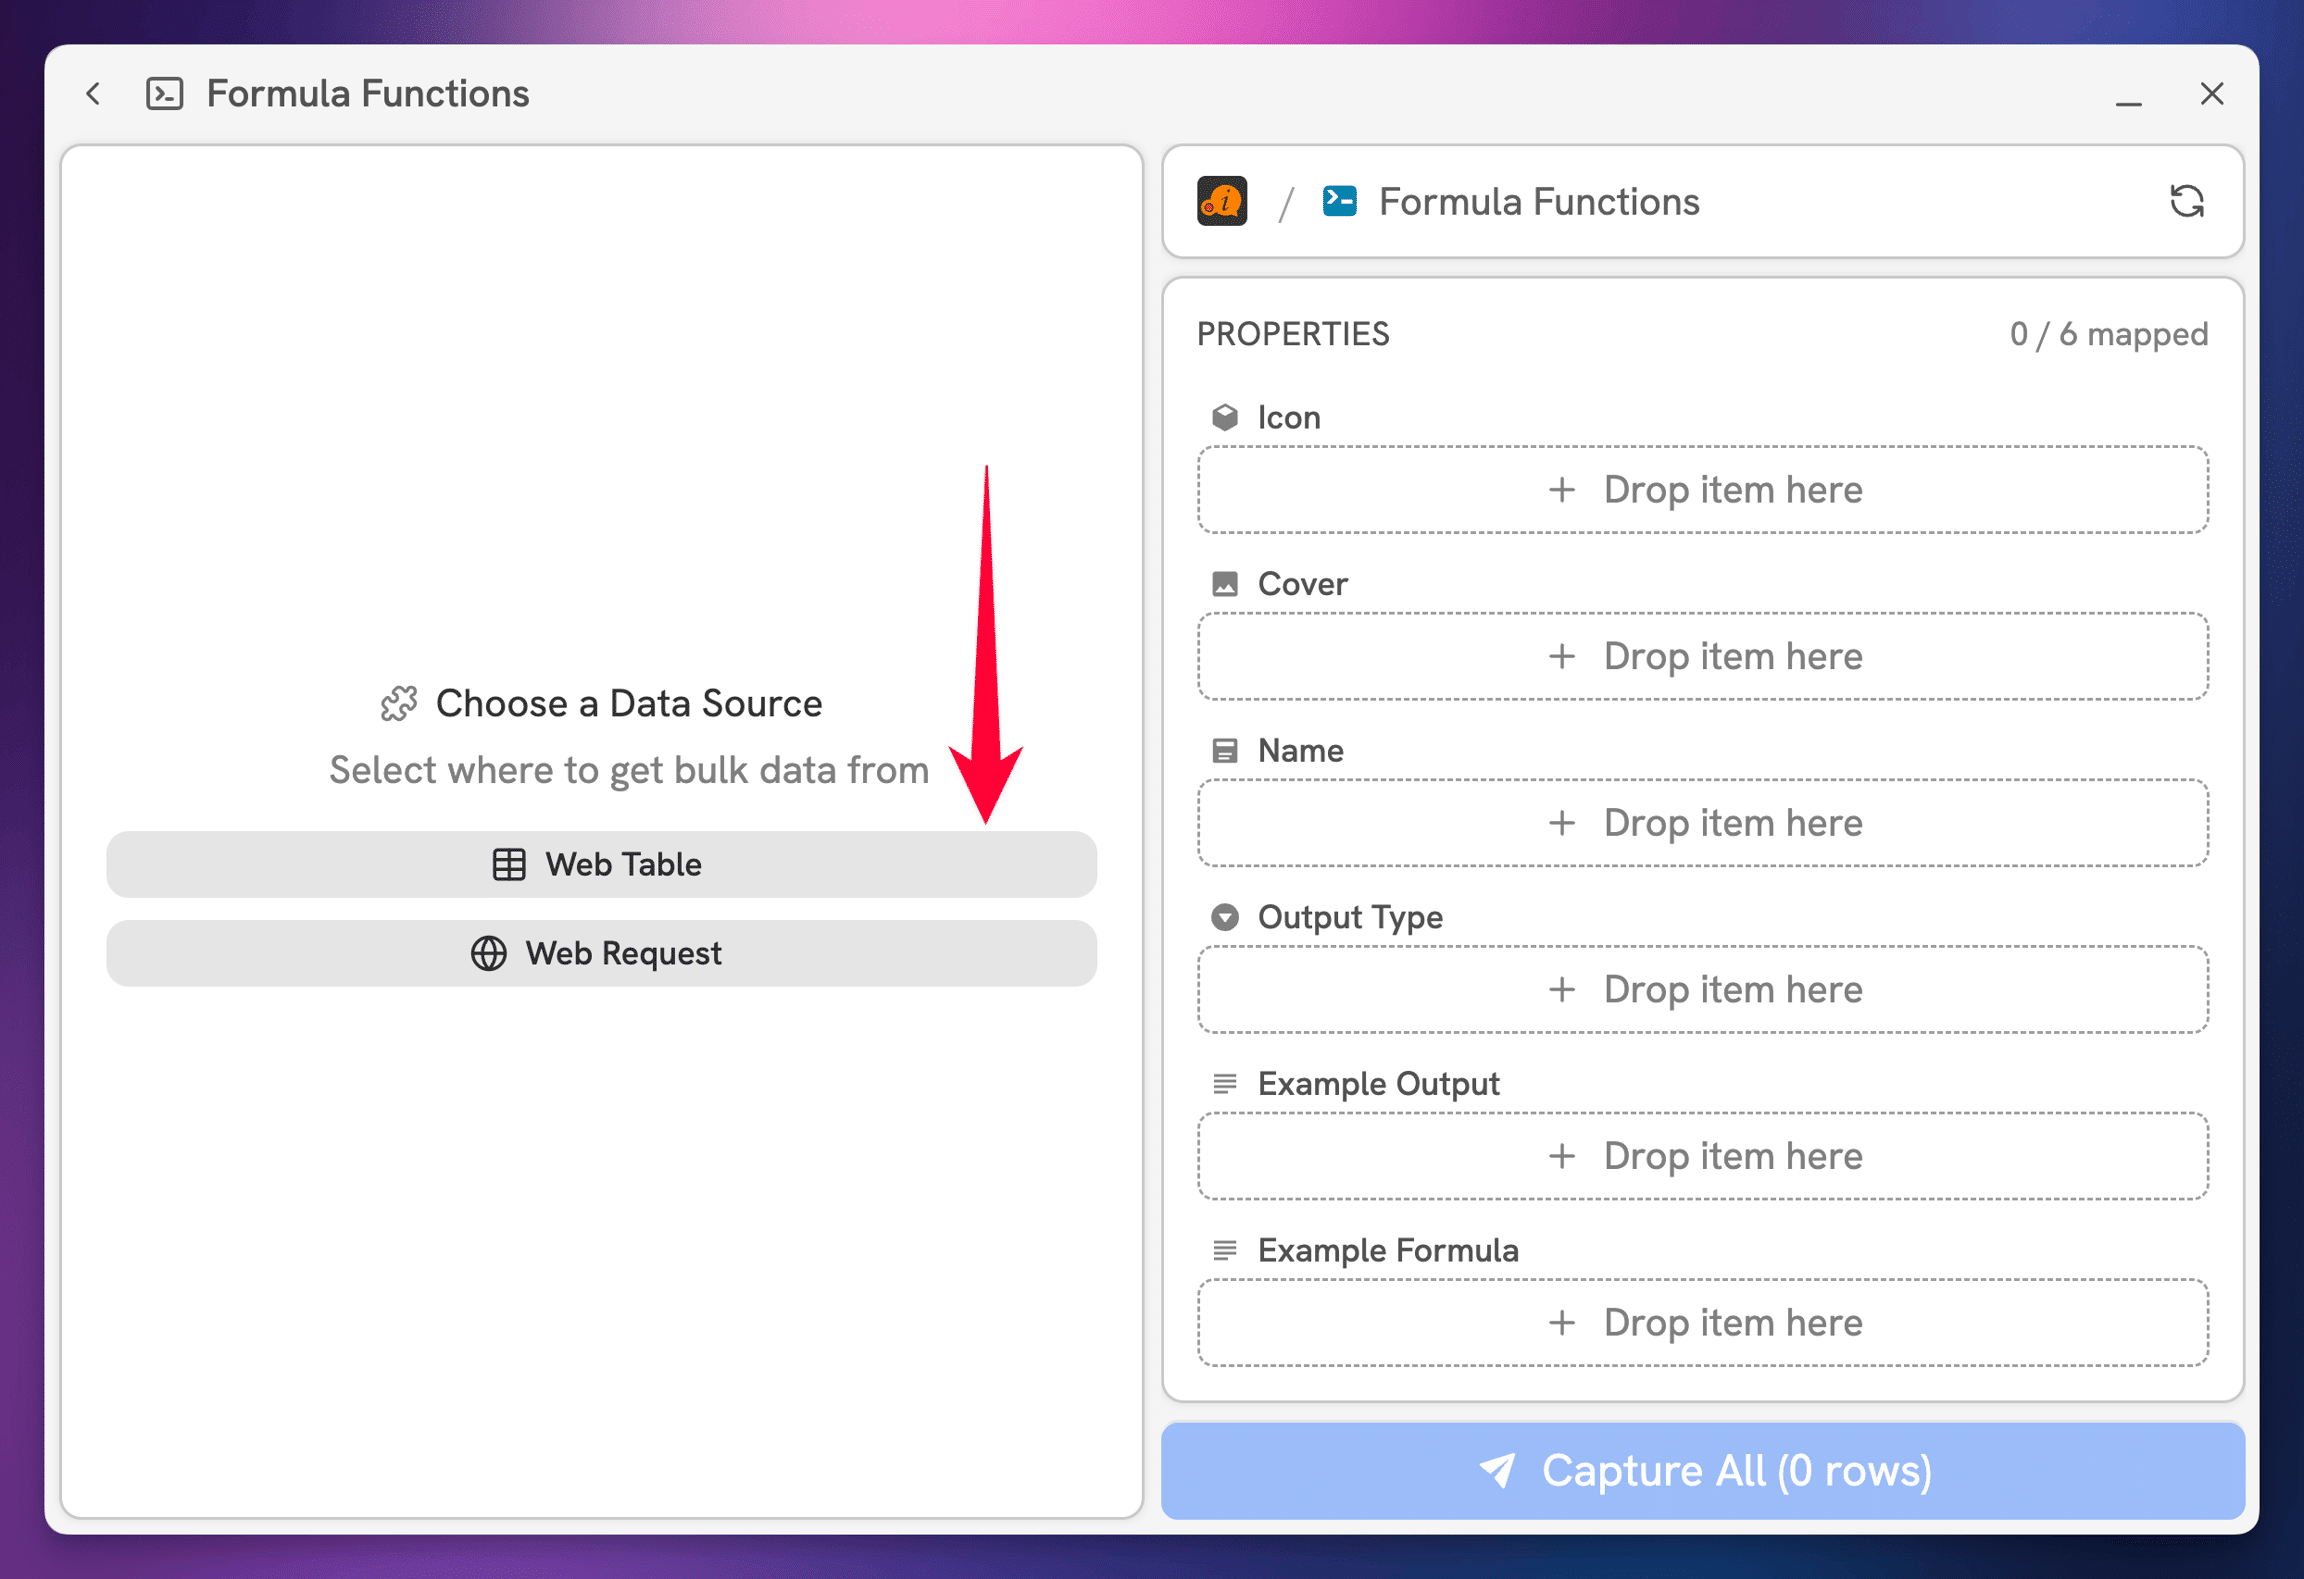Choose Web Request as the data source
2304x1579 pixels.
coord(601,953)
